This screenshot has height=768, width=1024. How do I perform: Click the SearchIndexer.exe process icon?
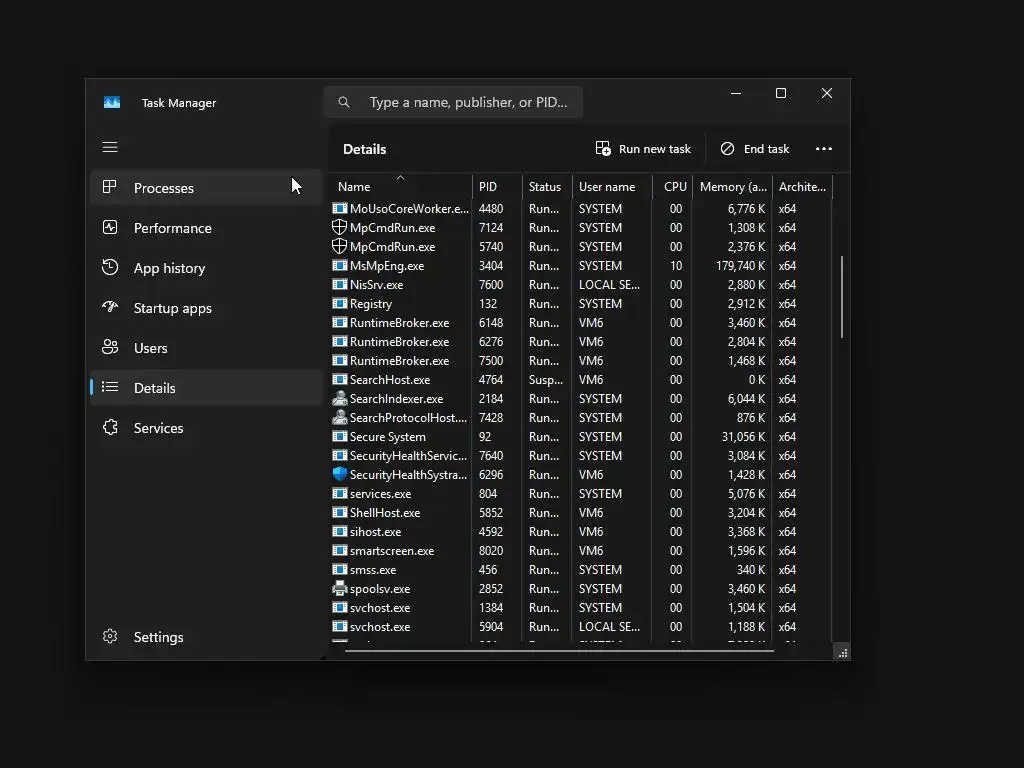tap(340, 398)
